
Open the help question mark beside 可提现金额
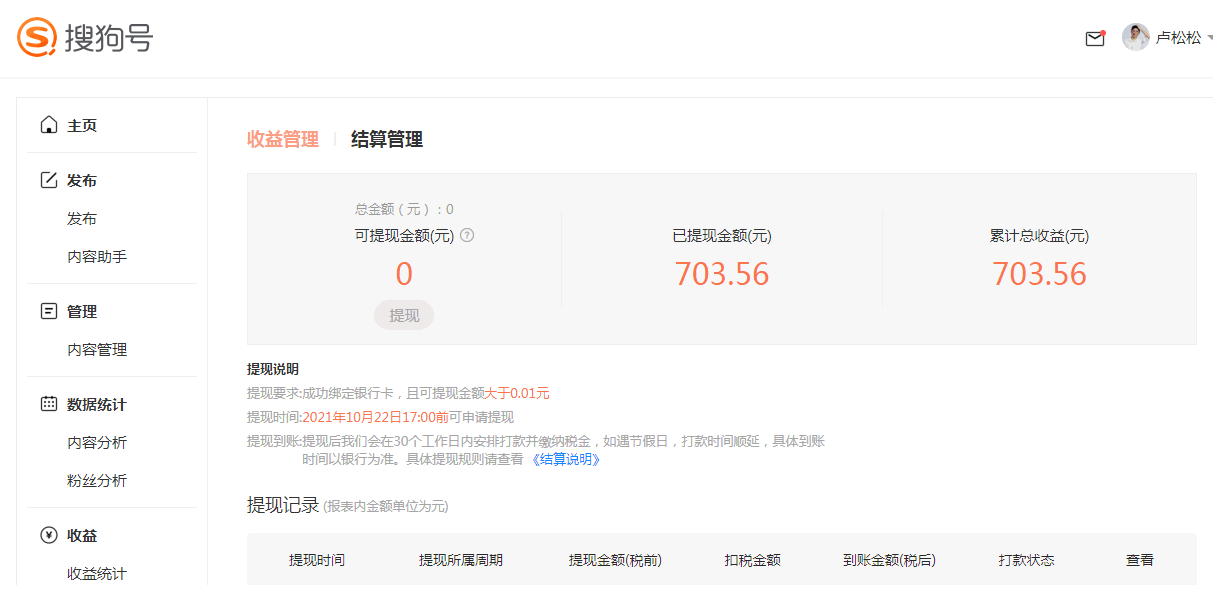(x=468, y=235)
